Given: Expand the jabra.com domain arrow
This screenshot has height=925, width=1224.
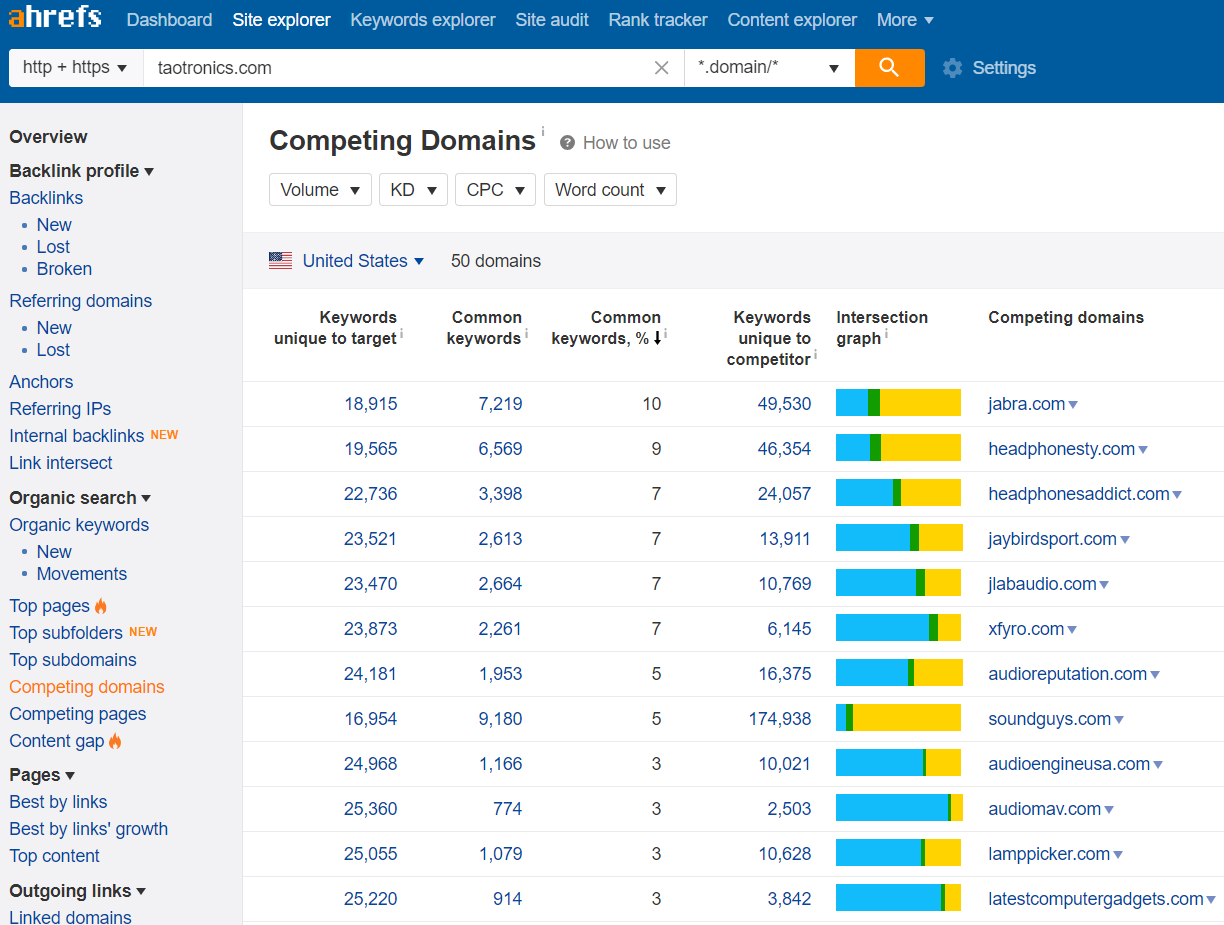Looking at the screenshot, I should click(x=1073, y=405).
